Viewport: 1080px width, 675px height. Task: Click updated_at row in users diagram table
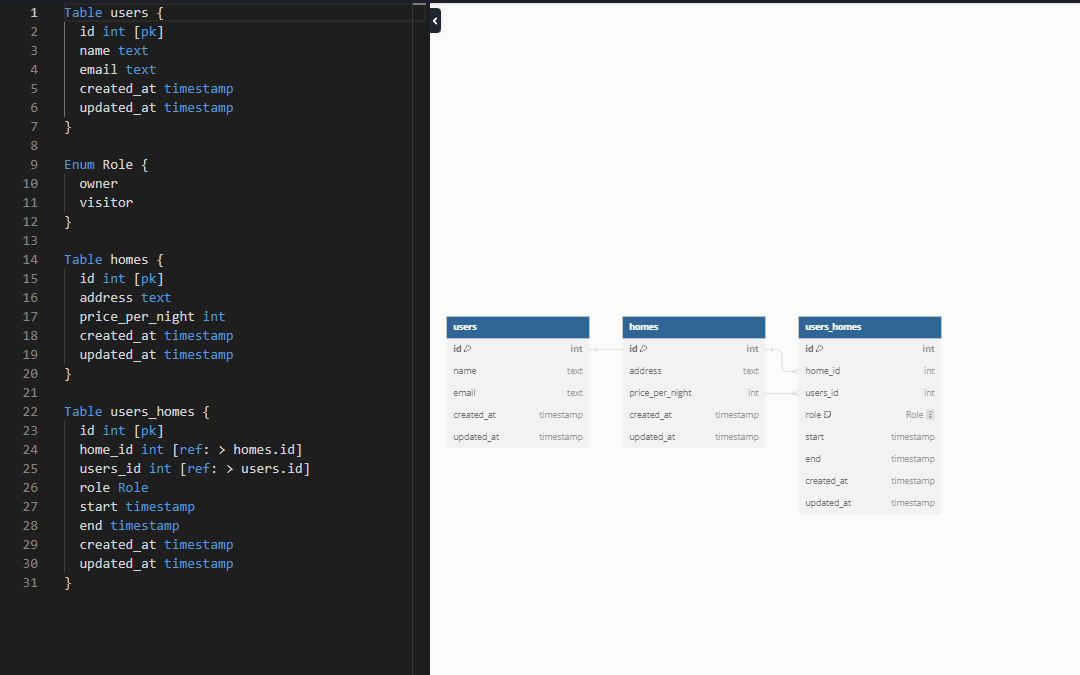(518, 437)
